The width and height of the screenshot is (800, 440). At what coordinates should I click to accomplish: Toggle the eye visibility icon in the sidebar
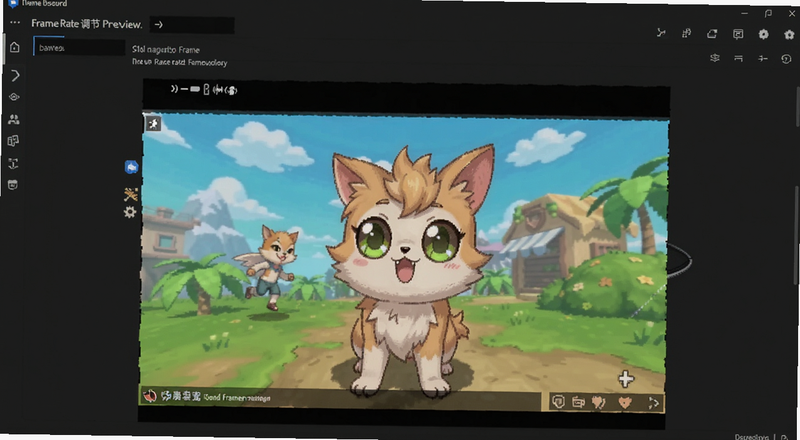pos(14,97)
